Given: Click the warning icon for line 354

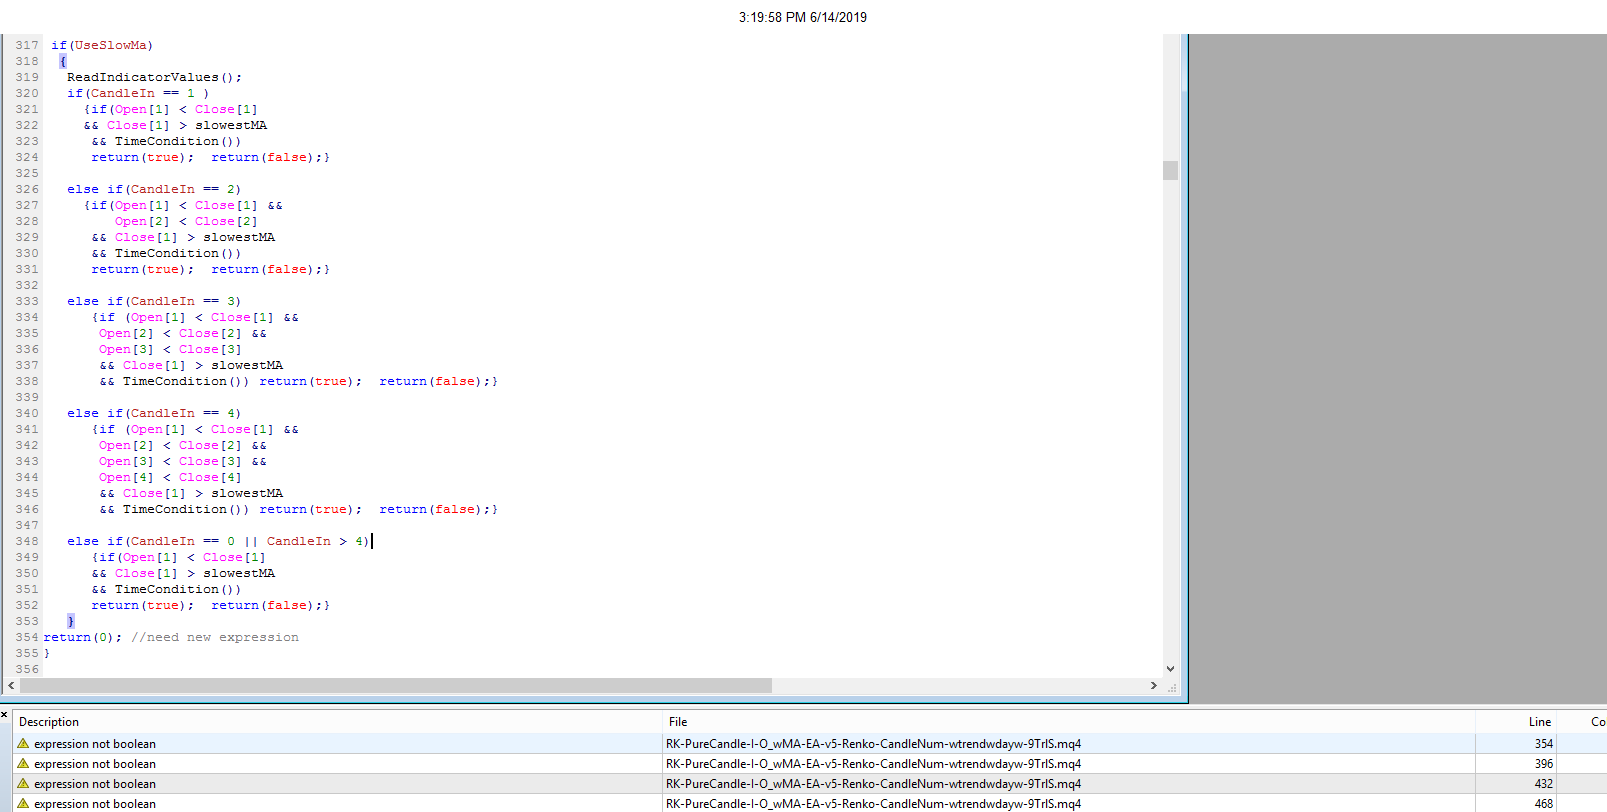Looking at the screenshot, I should (23, 743).
